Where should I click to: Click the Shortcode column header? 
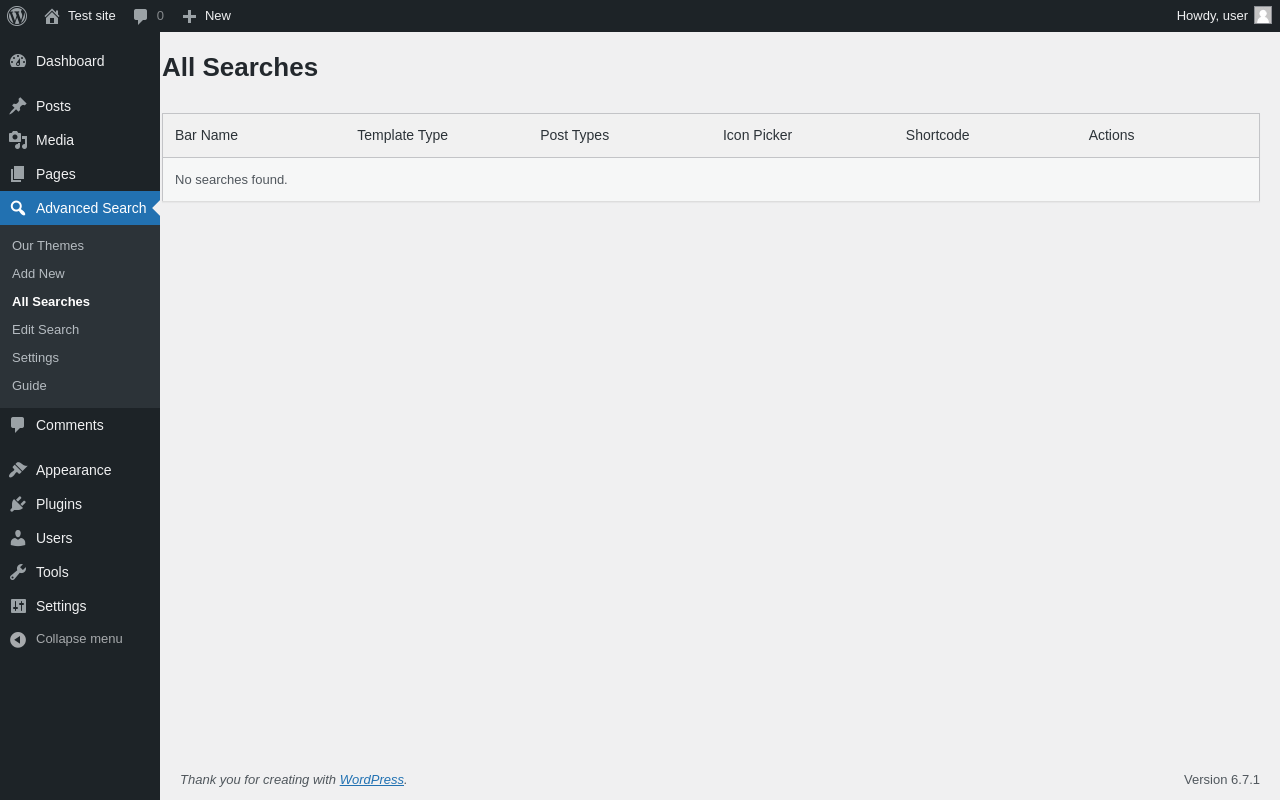(x=937, y=135)
